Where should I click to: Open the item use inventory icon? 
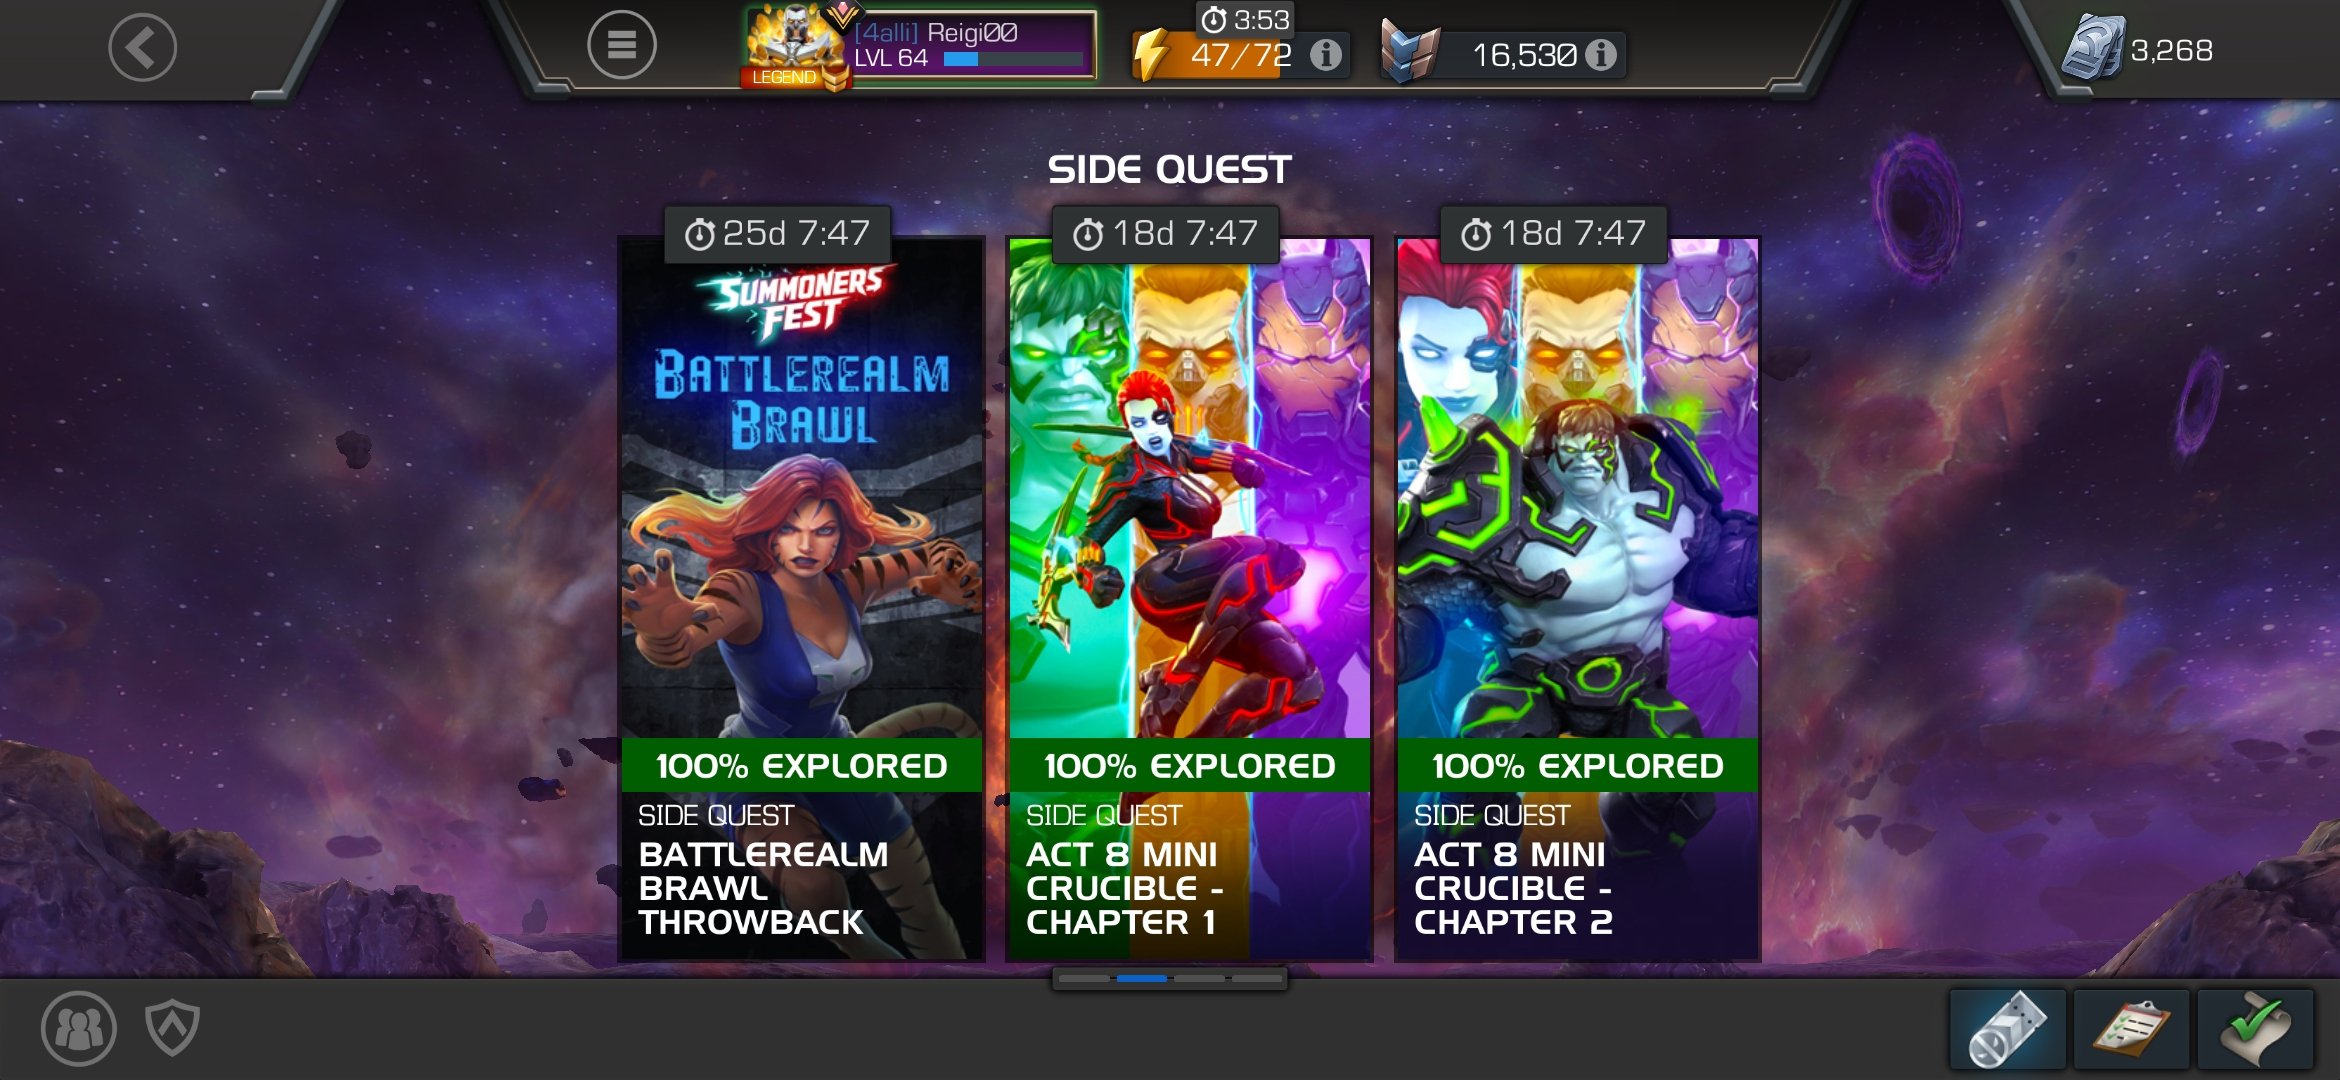point(2008,1030)
